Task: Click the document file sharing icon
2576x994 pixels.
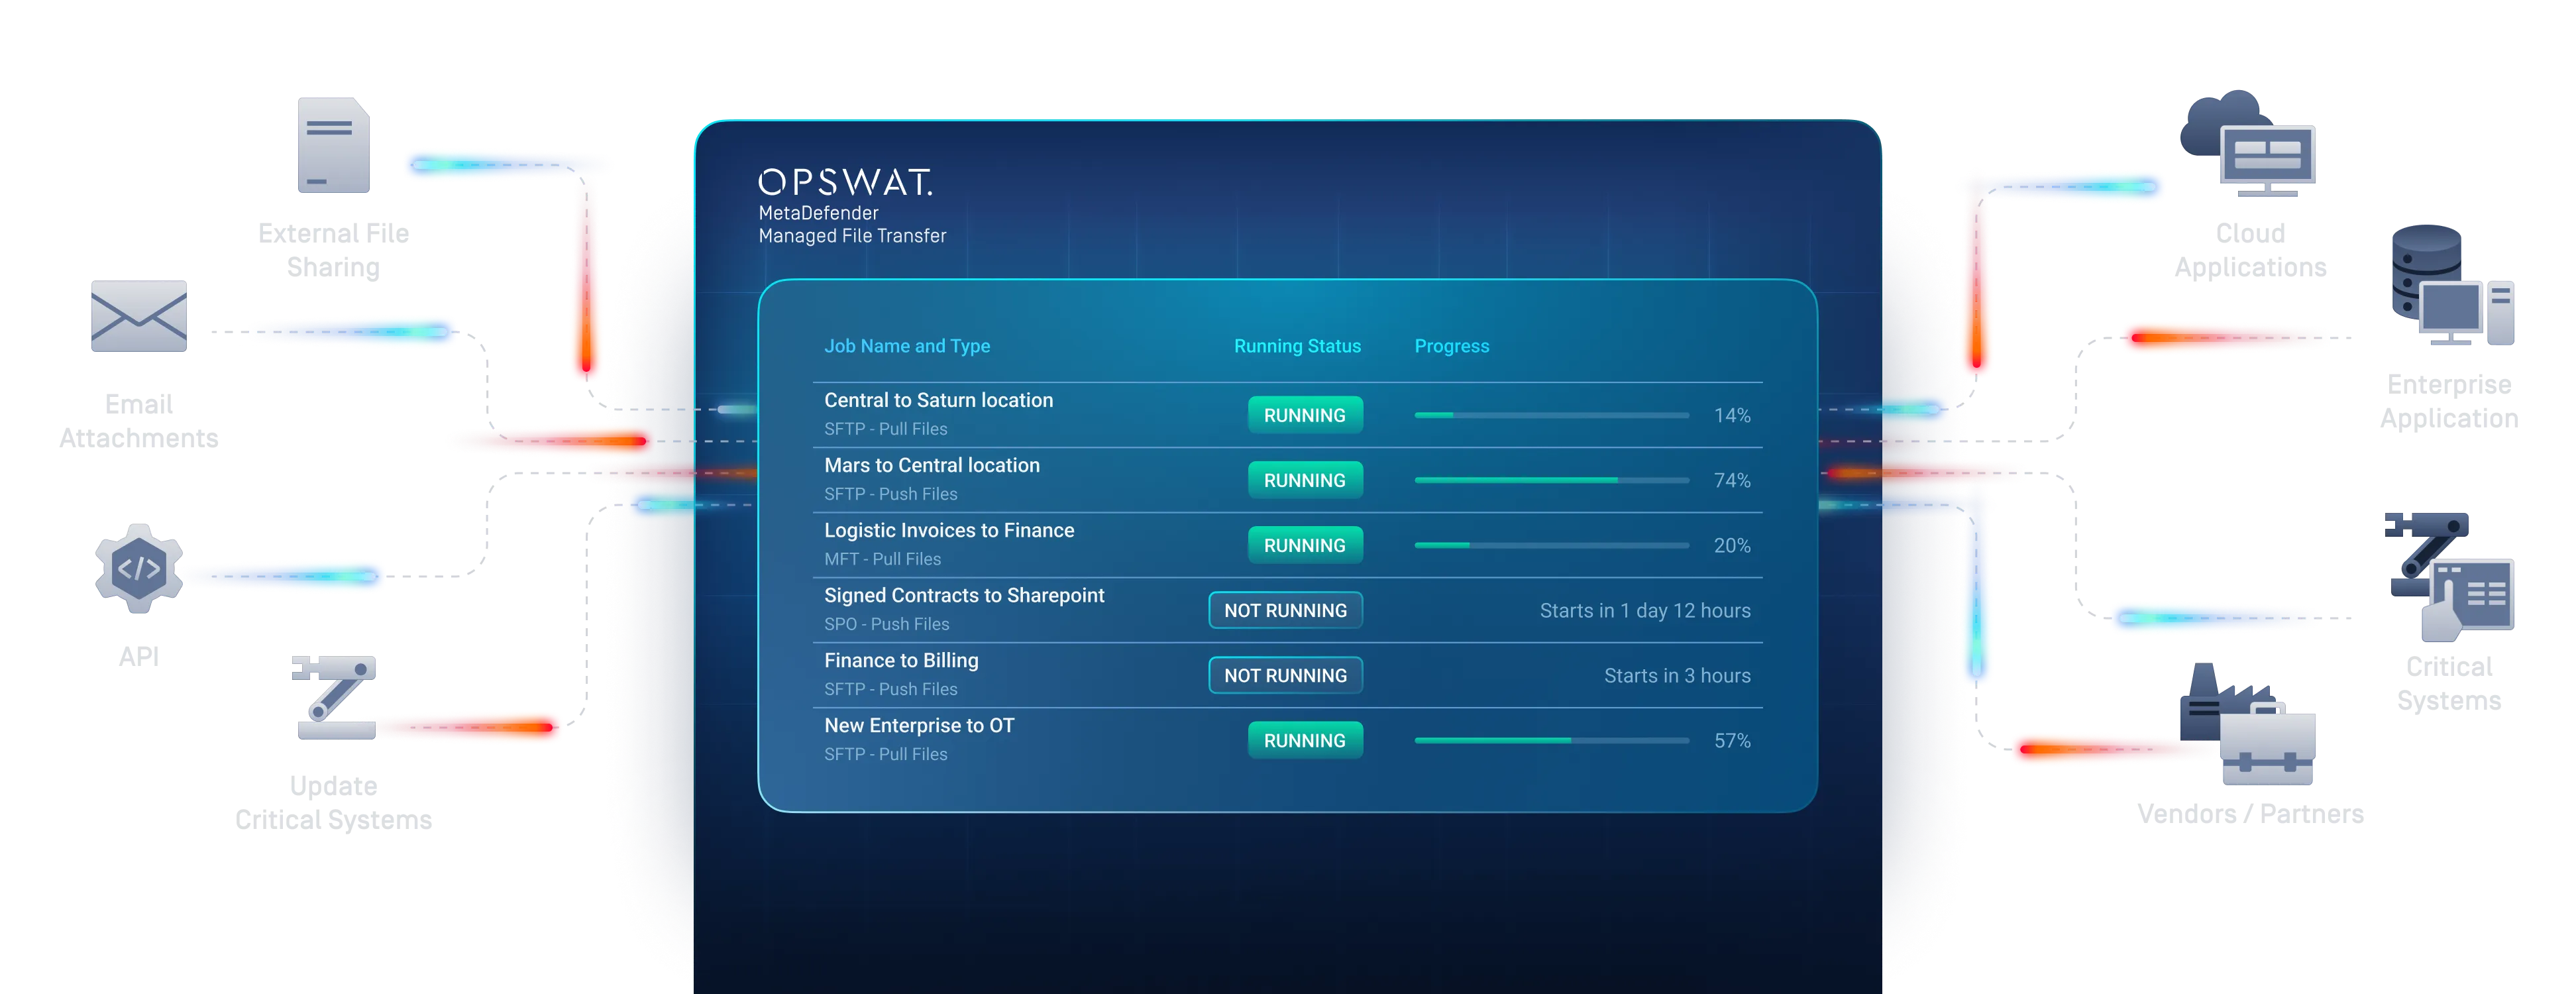Action: click(333, 146)
